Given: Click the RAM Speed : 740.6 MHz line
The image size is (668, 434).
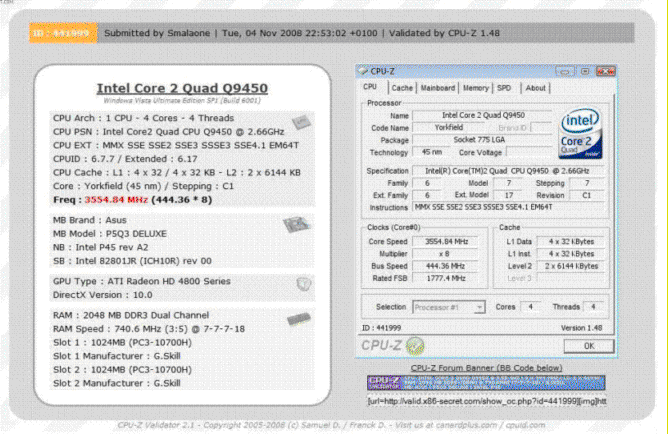Looking at the screenshot, I should click(149, 329).
